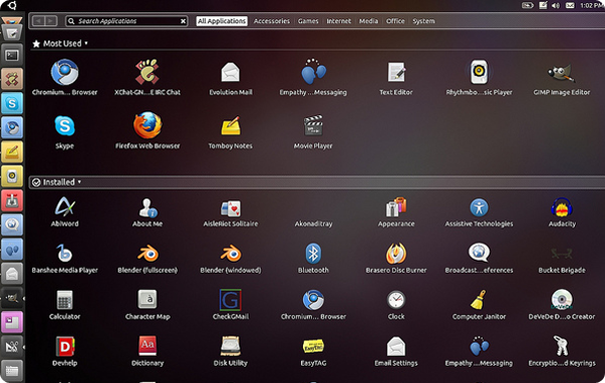Click the Skype icon in the launcher
Image resolution: width=605 pixels, height=383 pixels.
click(x=12, y=103)
